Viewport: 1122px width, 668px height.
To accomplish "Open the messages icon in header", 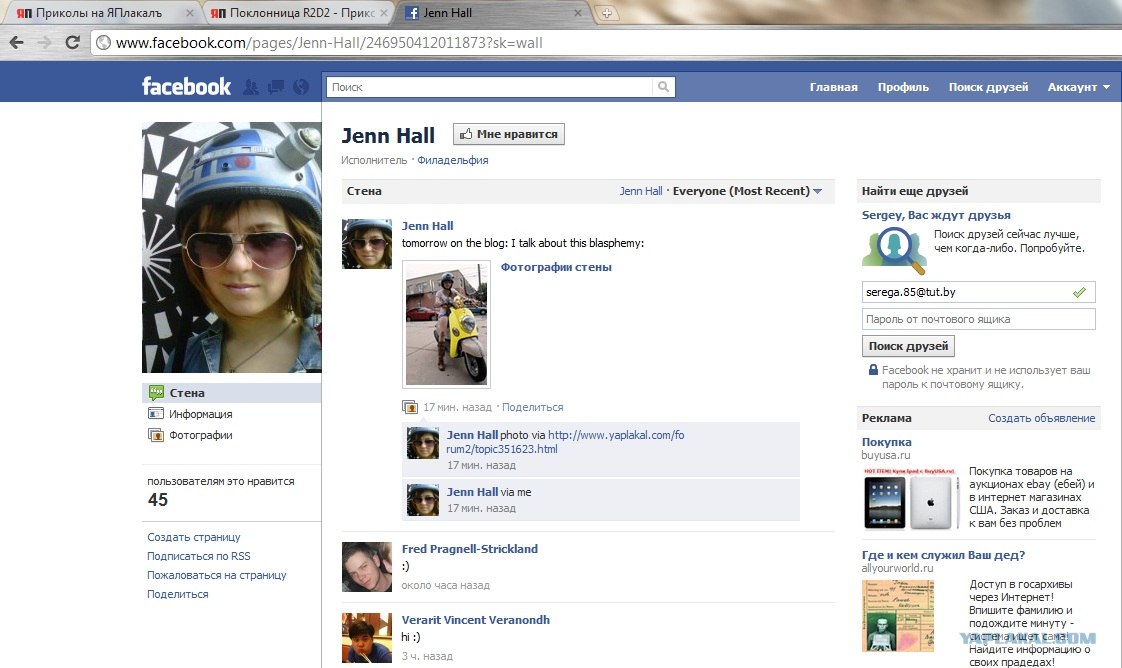I will 275,87.
